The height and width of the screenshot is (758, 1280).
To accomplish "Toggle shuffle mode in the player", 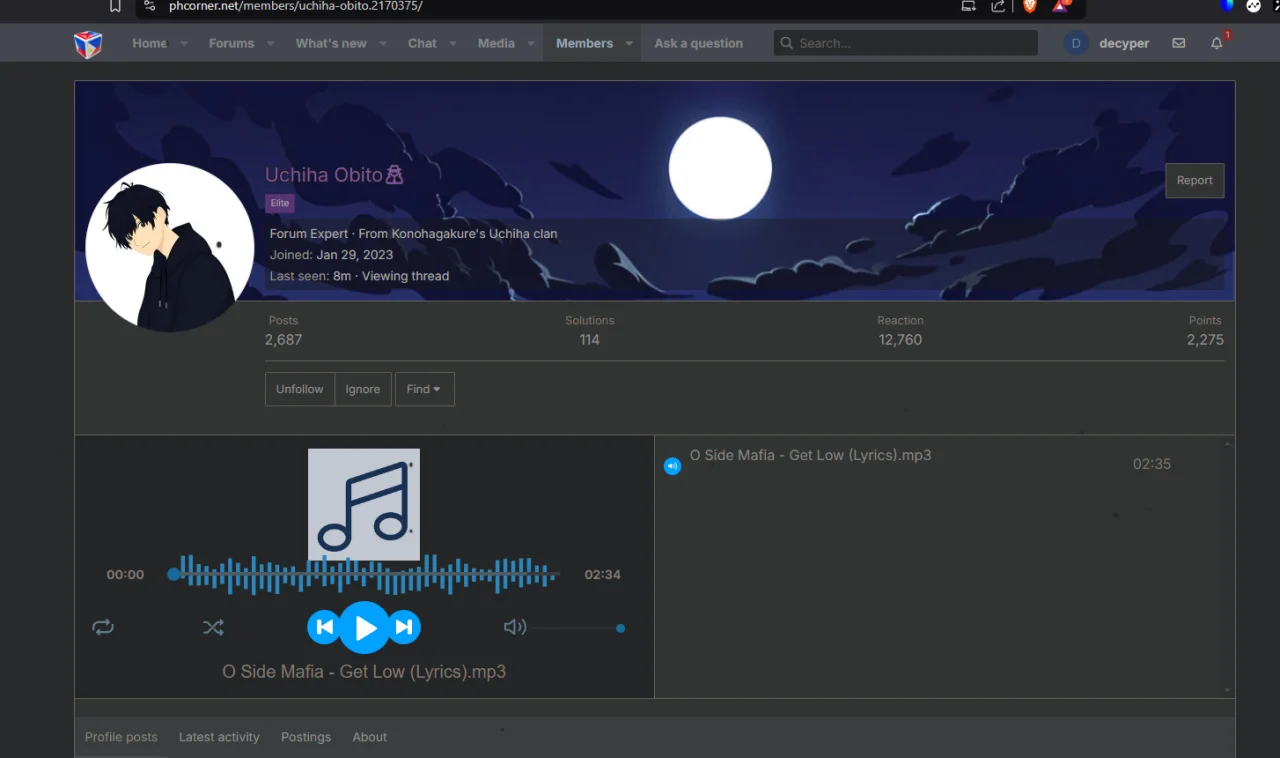I will click(x=213, y=628).
